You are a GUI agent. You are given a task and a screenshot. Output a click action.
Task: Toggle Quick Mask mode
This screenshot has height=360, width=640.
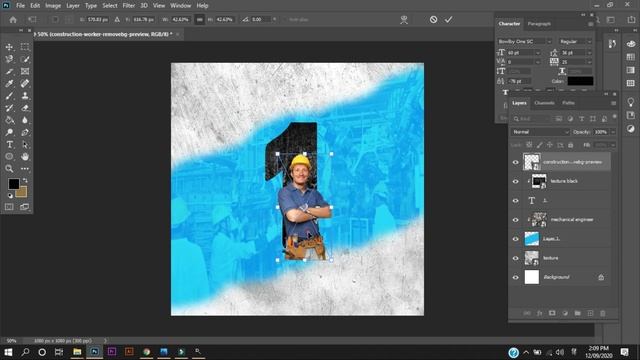pos(9,207)
